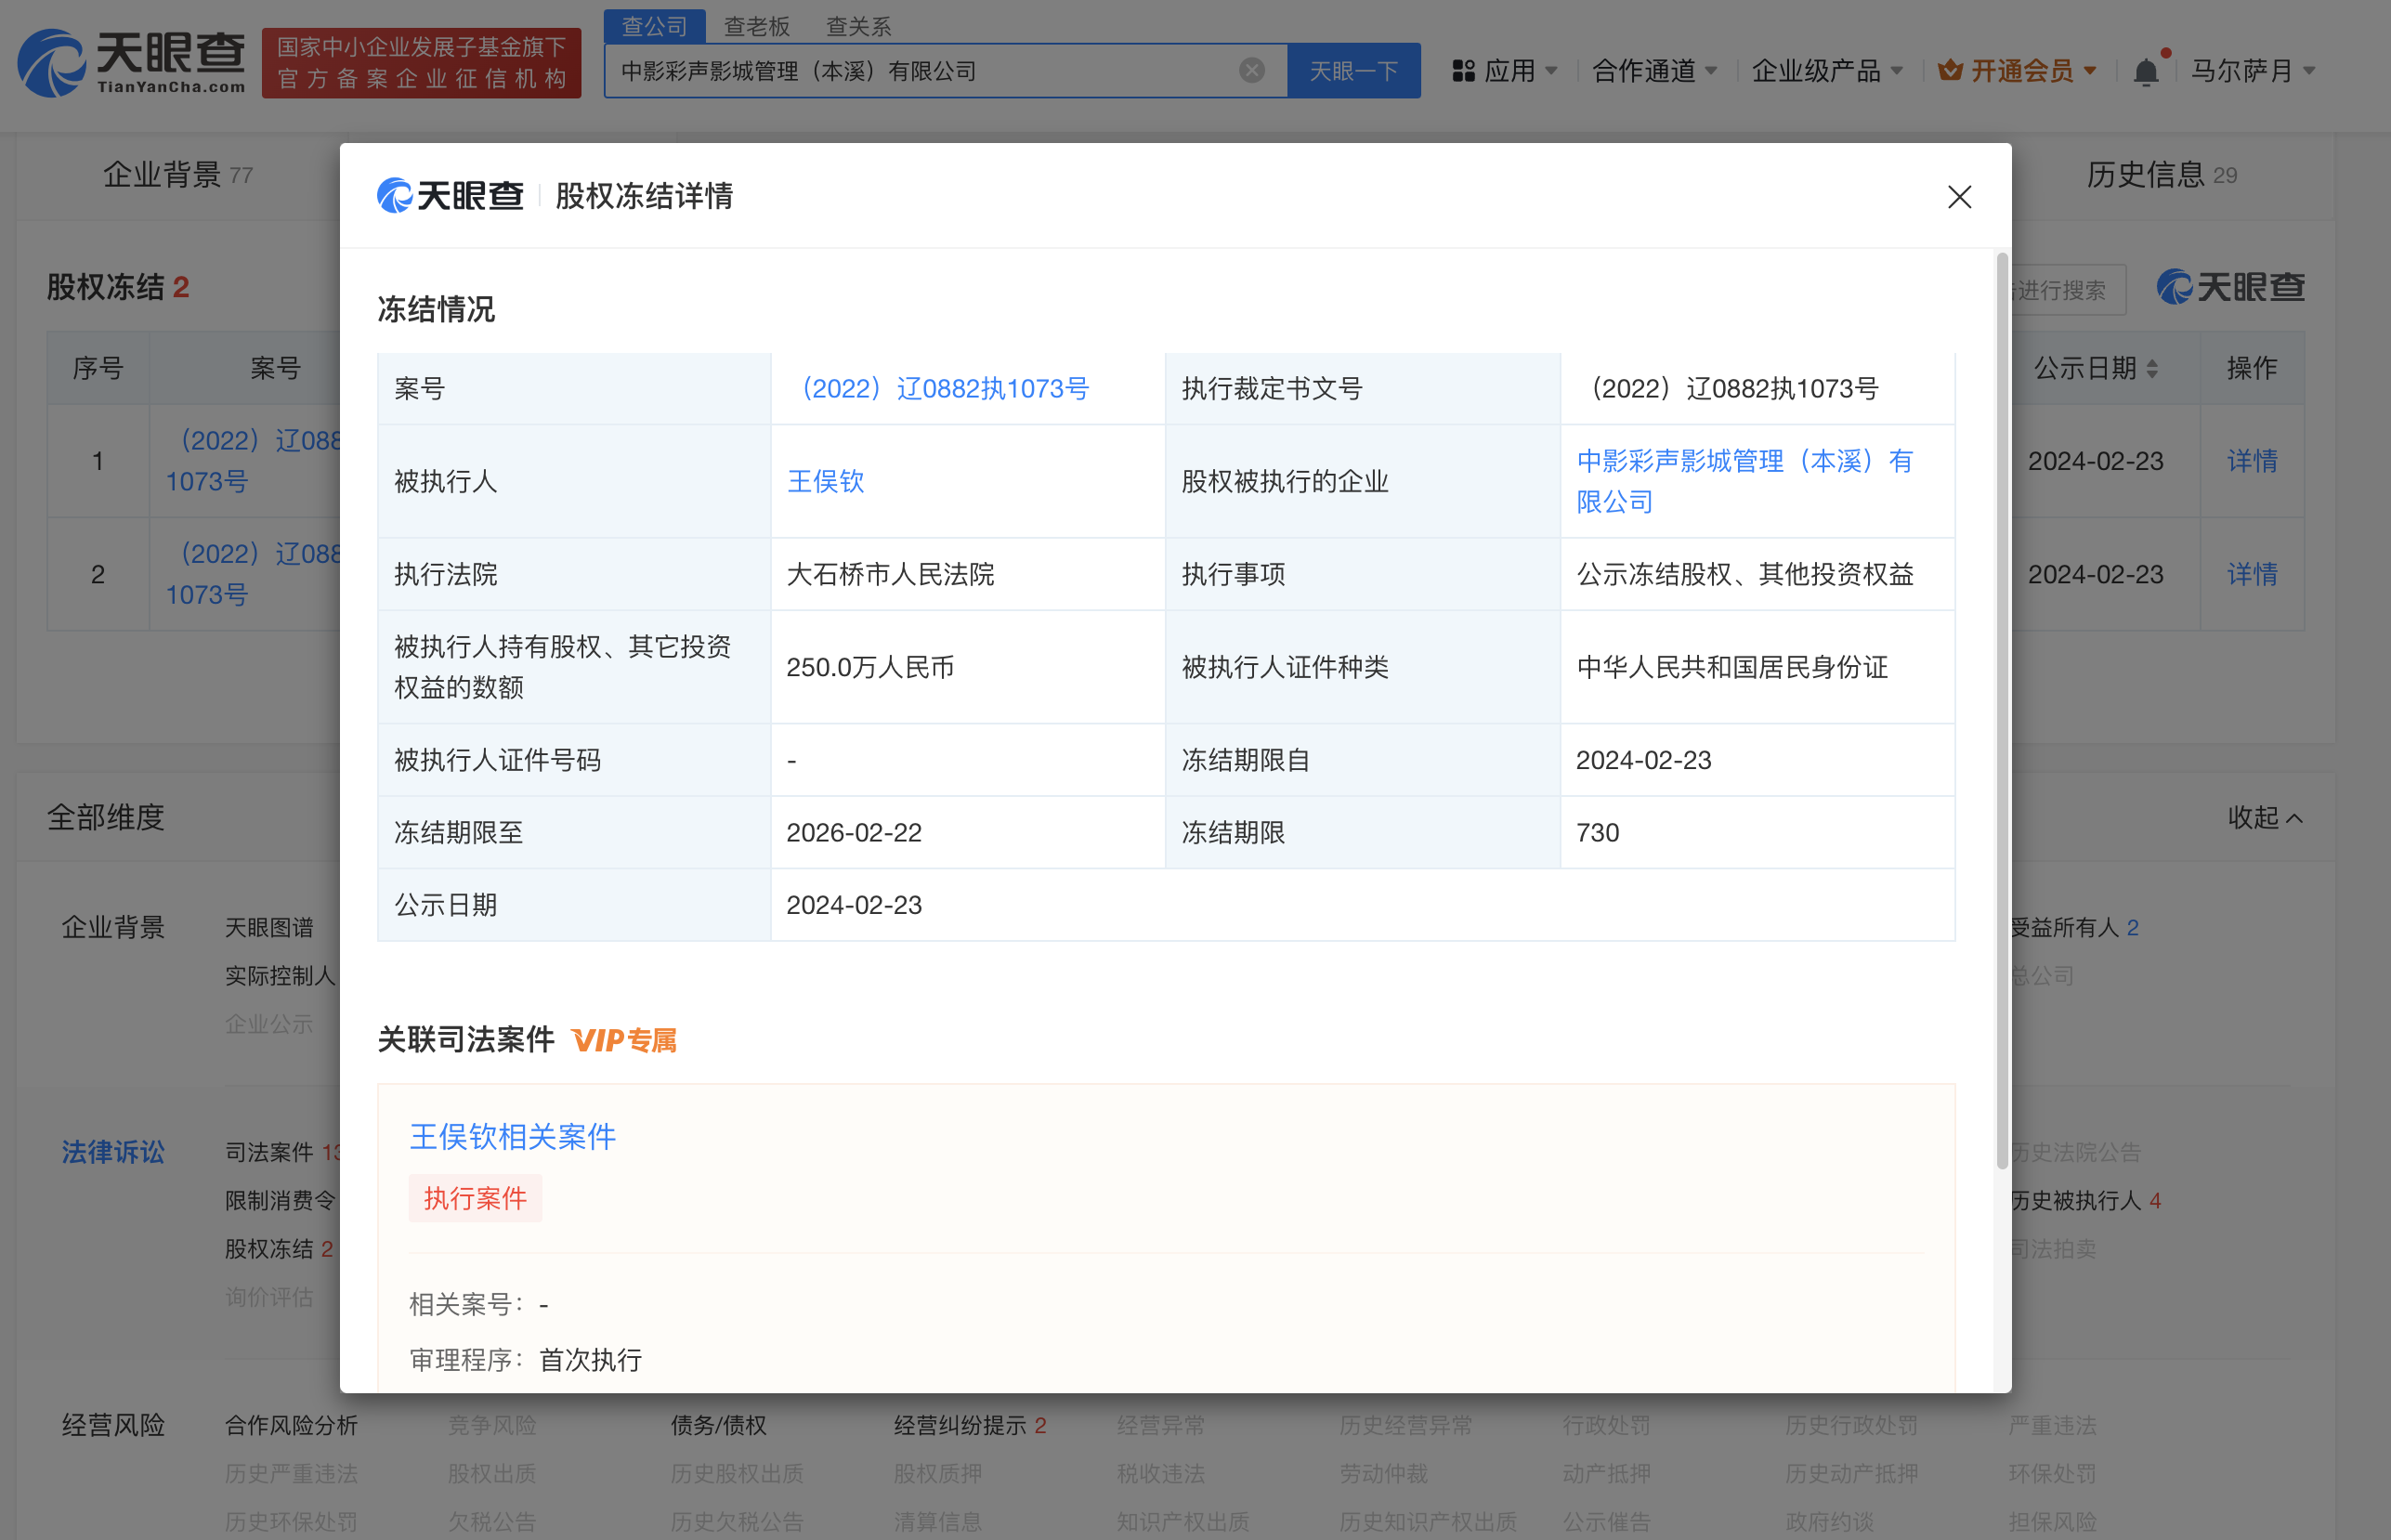
Task: Select the 经营风险 category
Action: [x=113, y=1425]
